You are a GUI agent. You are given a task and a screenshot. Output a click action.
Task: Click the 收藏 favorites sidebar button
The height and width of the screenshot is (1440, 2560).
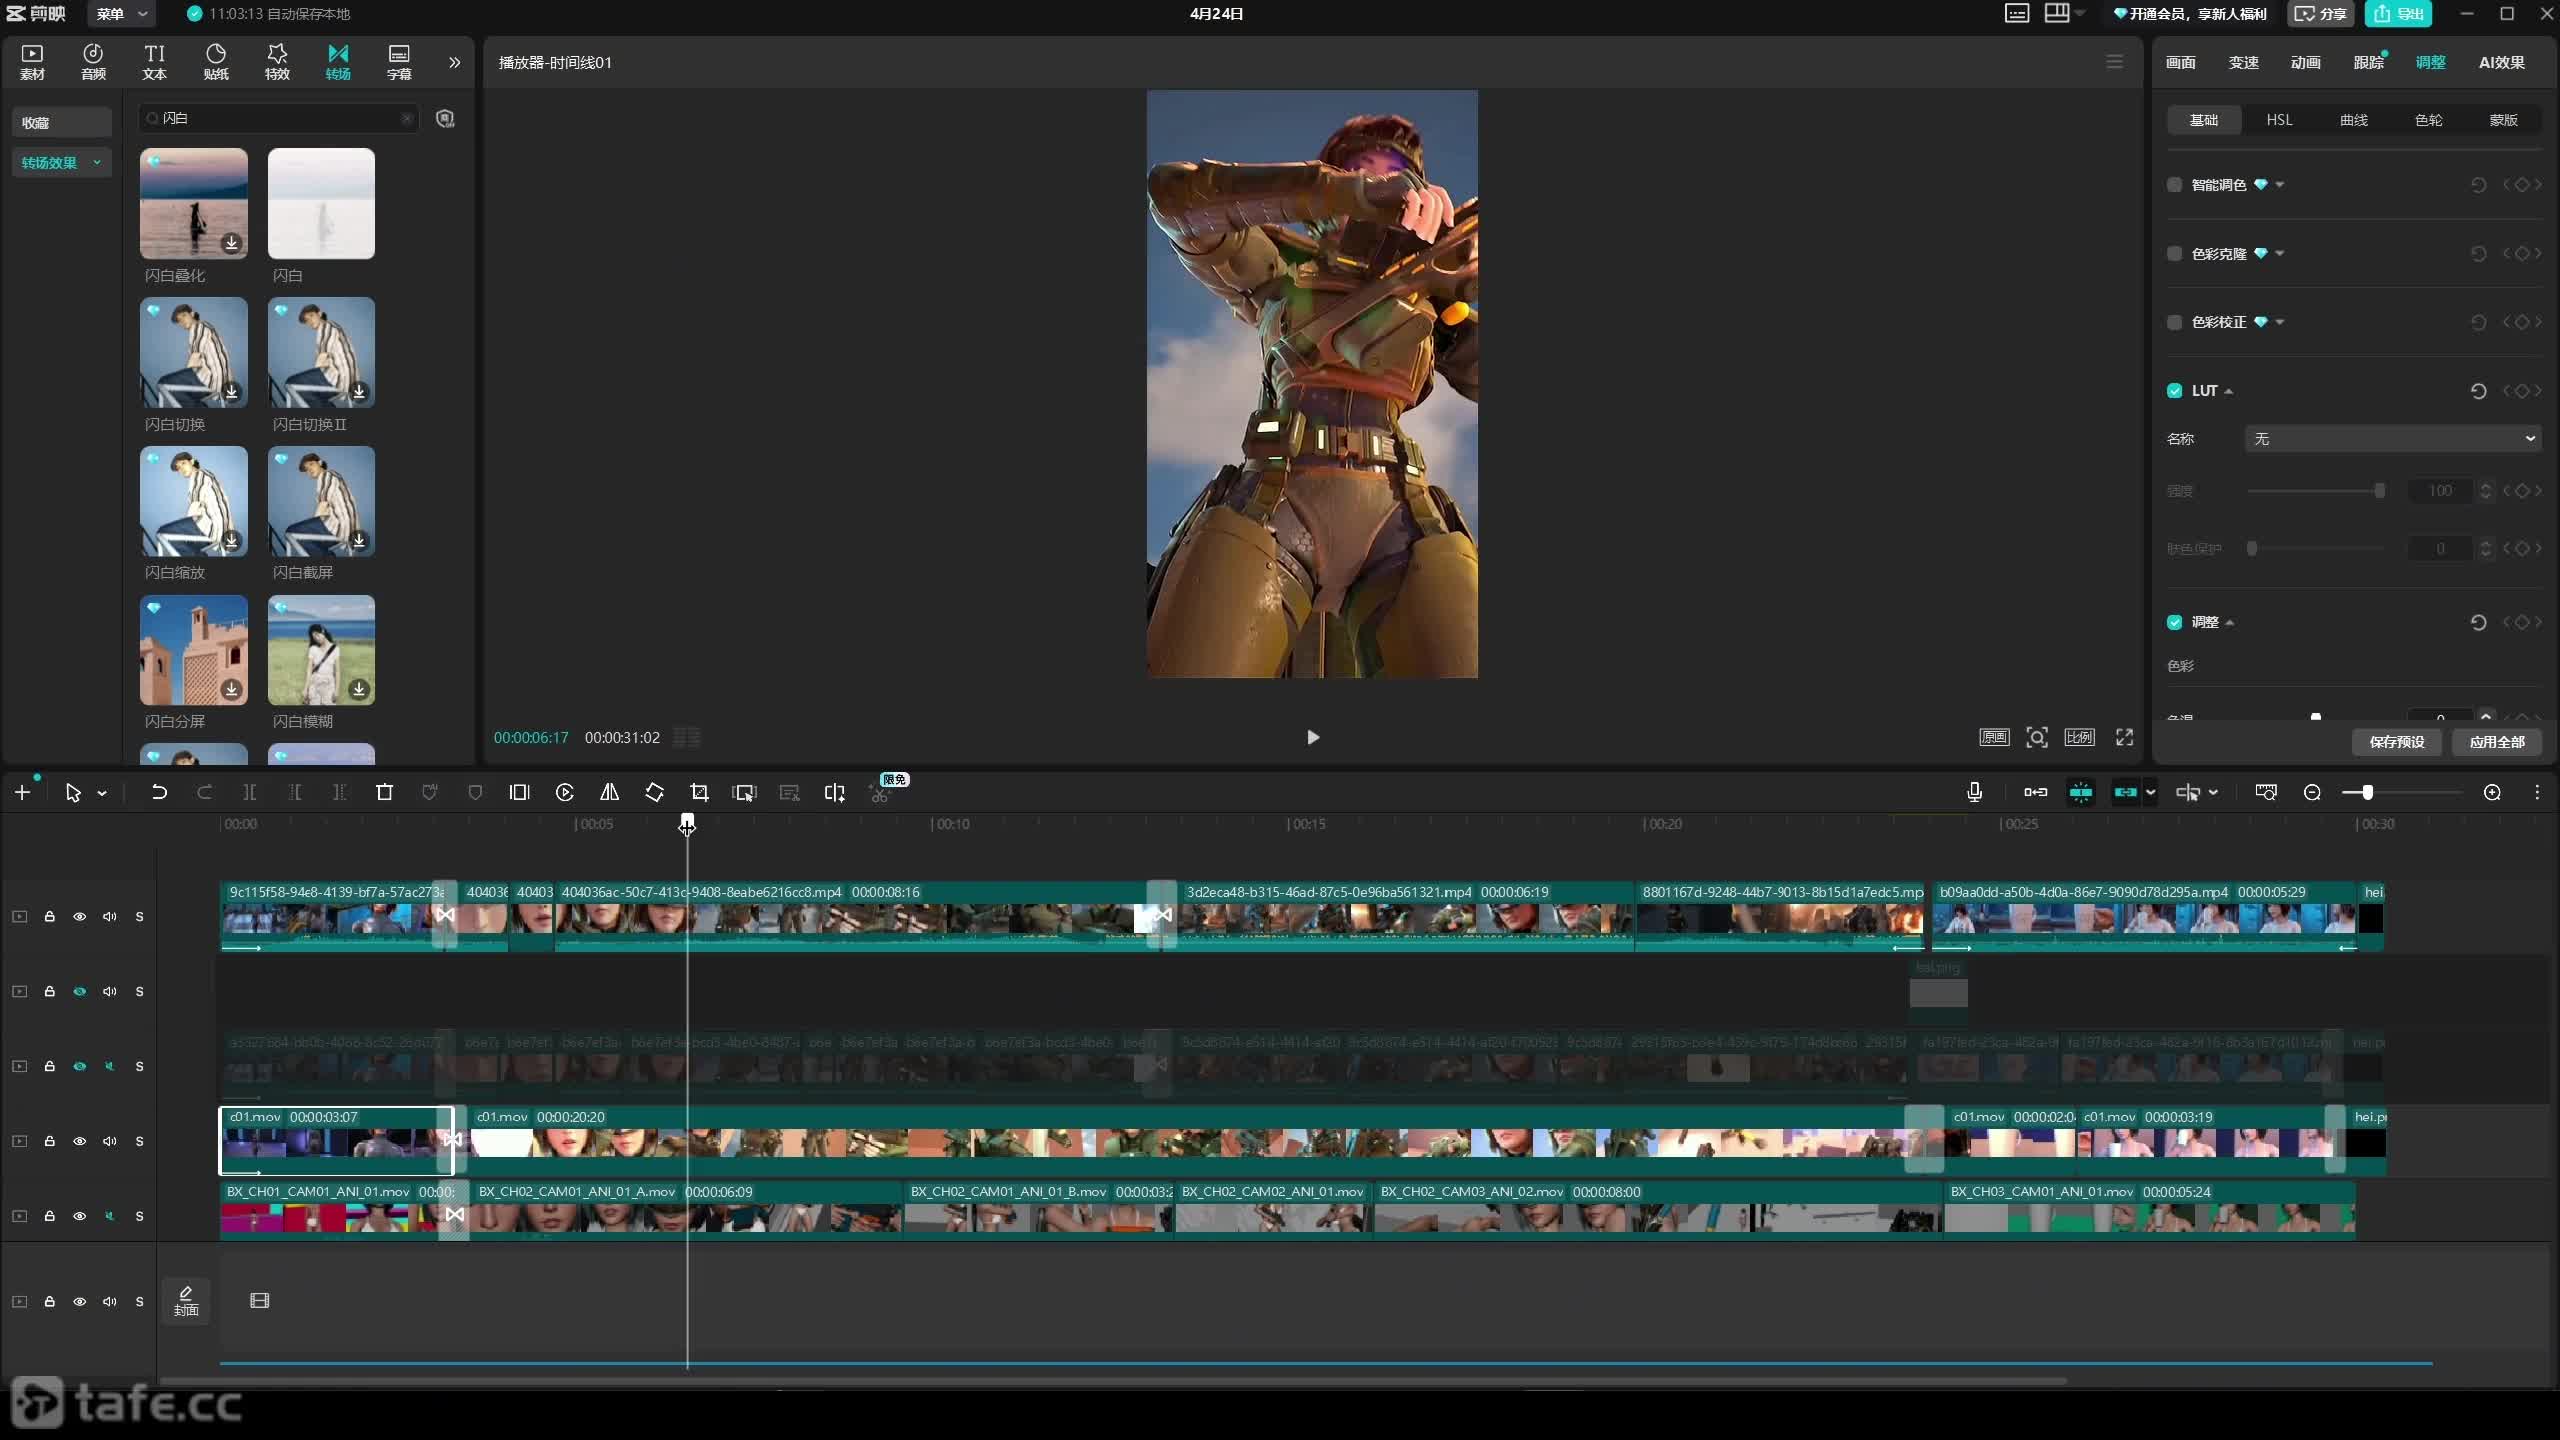pos(60,122)
